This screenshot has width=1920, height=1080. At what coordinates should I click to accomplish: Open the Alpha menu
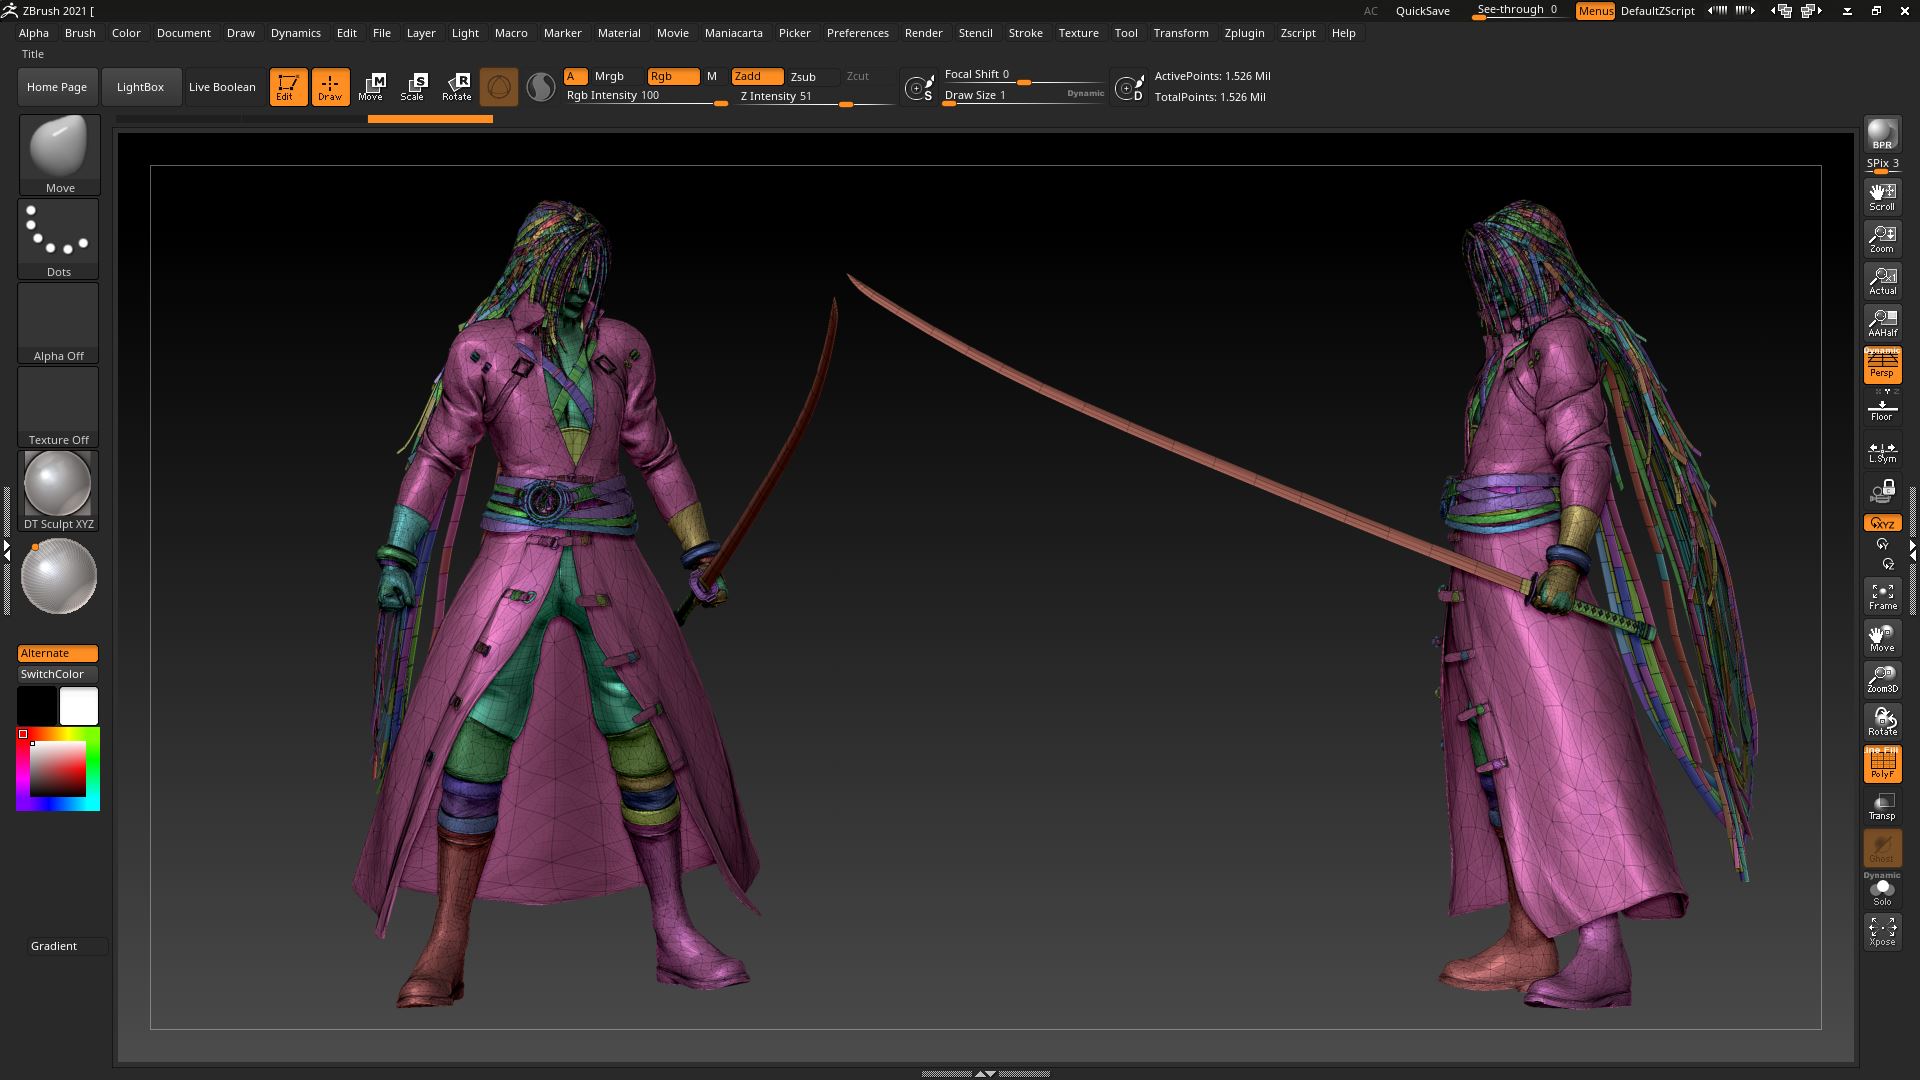pyautogui.click(x=33, y=33)
